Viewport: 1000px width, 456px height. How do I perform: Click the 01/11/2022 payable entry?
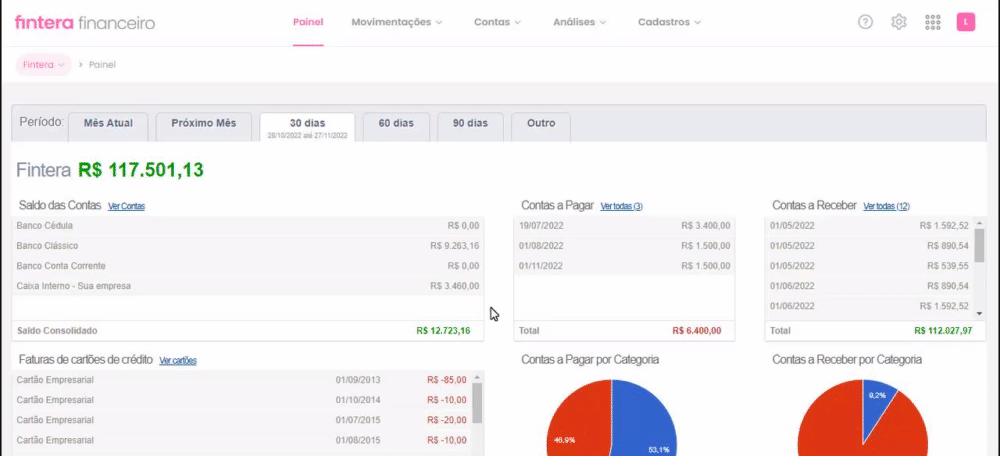624,266
